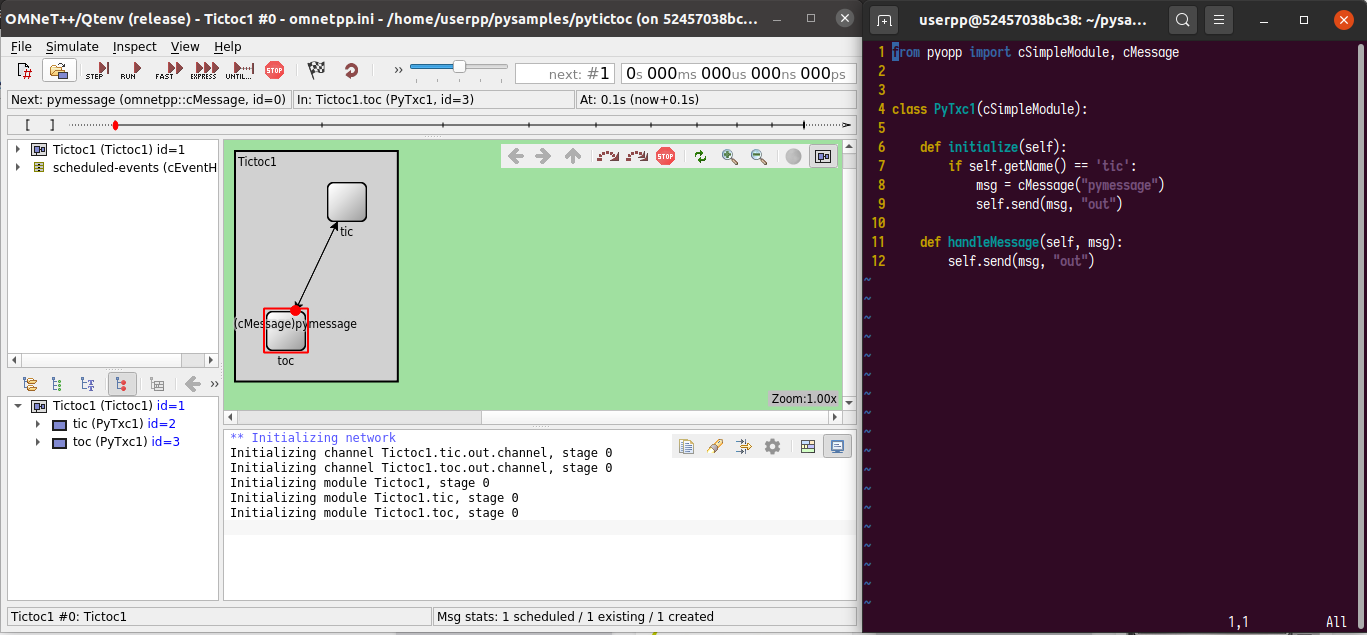Expand the tic (PyTxc1) tree node

tap(38, 424)
